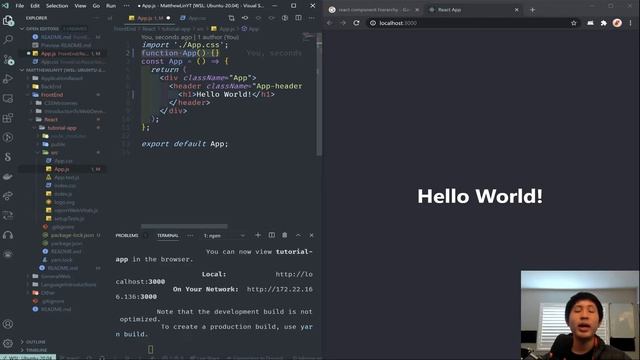Collapse the tutorial-app folder
Screen dimensions: 640x360
pyautogui.click(x=62, y=128)
